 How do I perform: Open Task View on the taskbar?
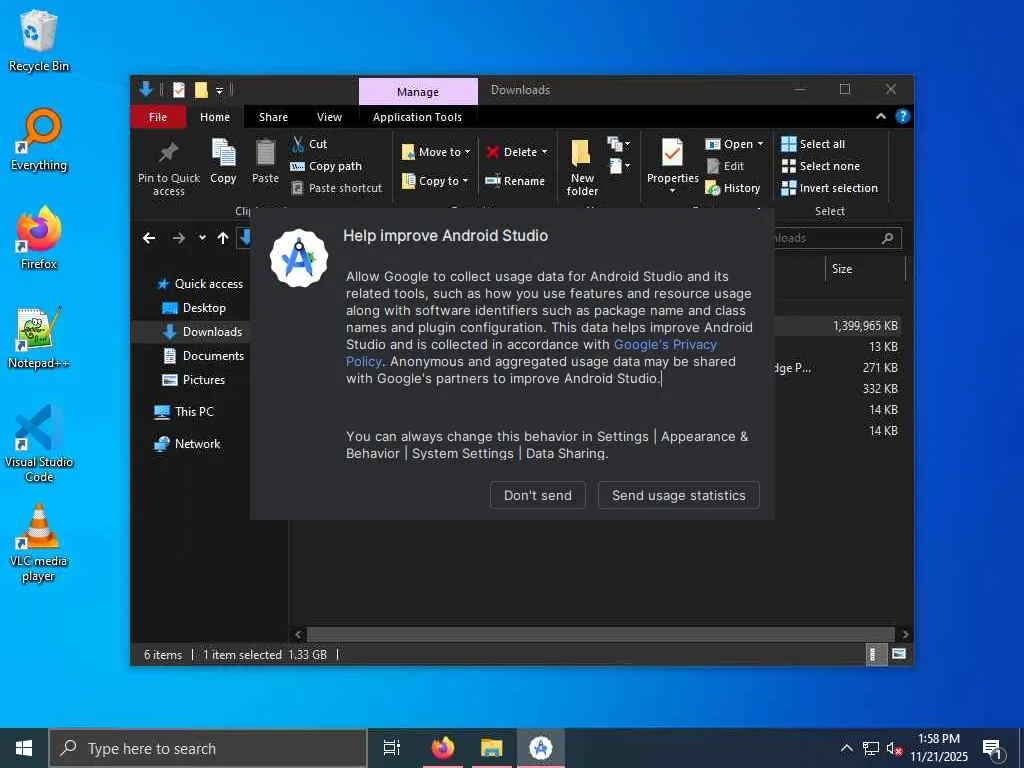[391, 748]
